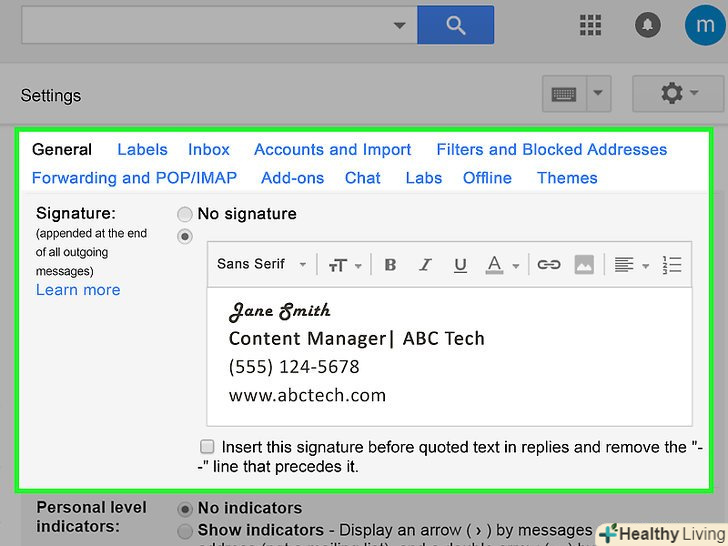The width and height of the screenshot is (728, 546).
Task: Switch to the Labels tab
Action: click(142, 149)
